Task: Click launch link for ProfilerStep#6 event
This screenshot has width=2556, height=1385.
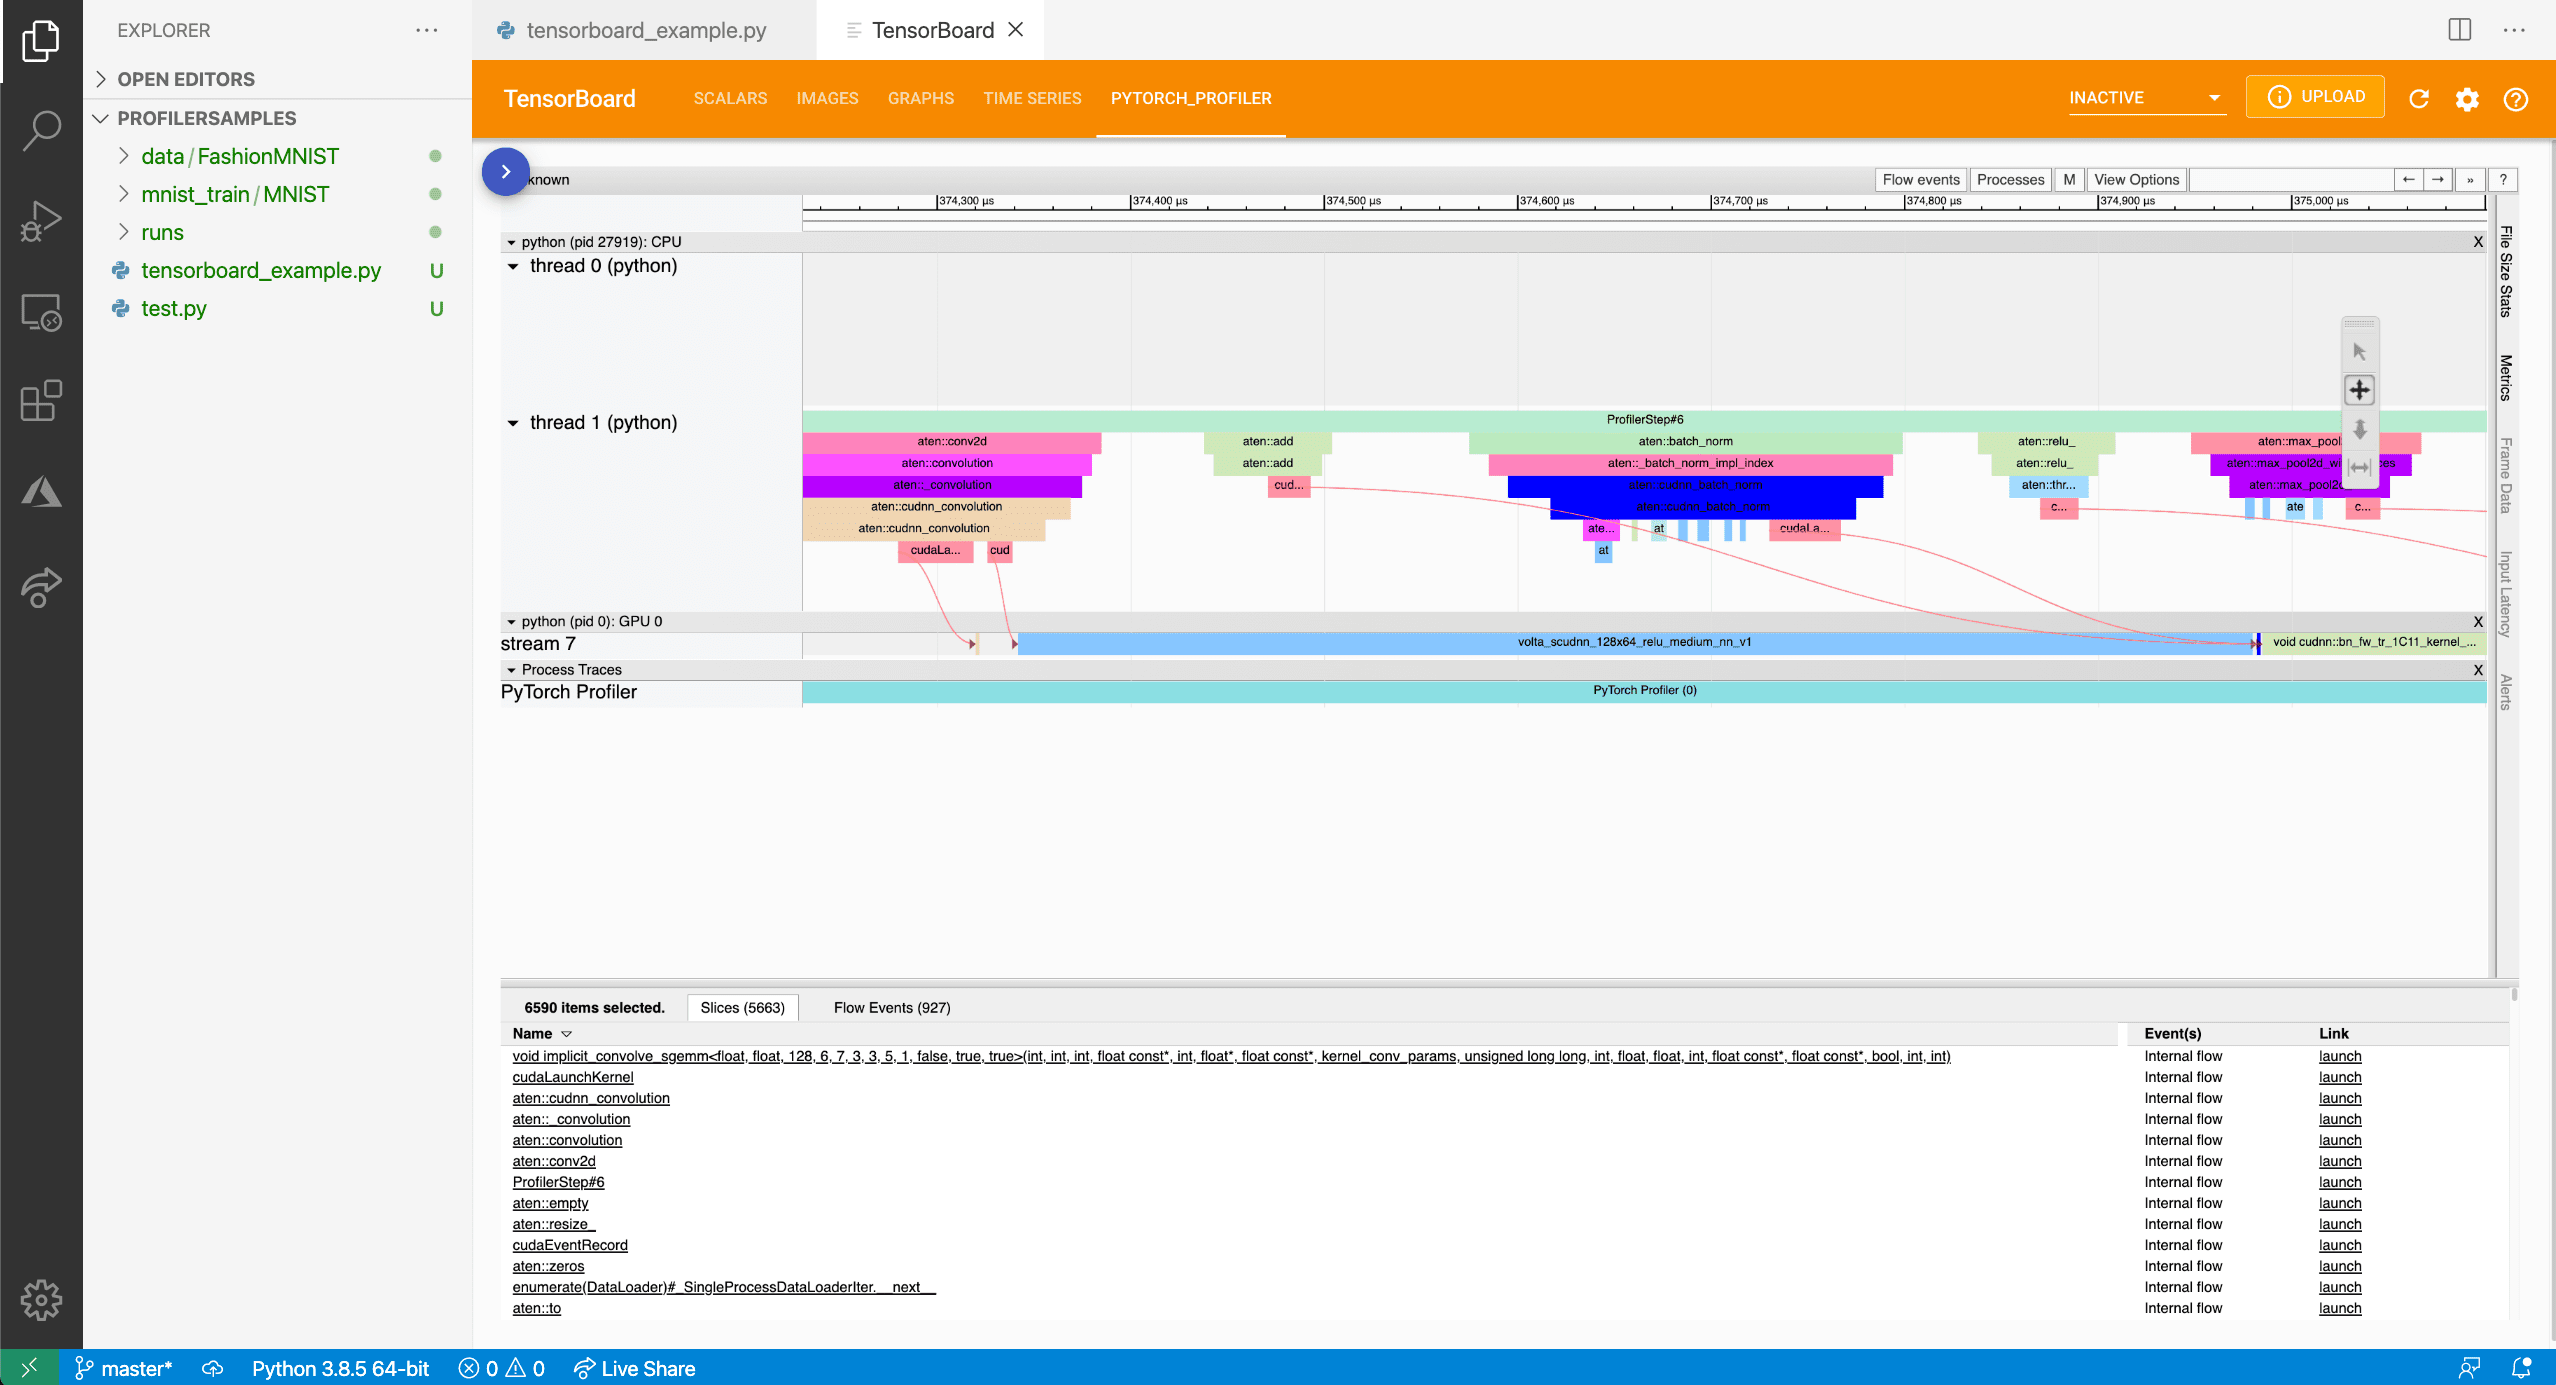Action: tap(2338, 1182)
